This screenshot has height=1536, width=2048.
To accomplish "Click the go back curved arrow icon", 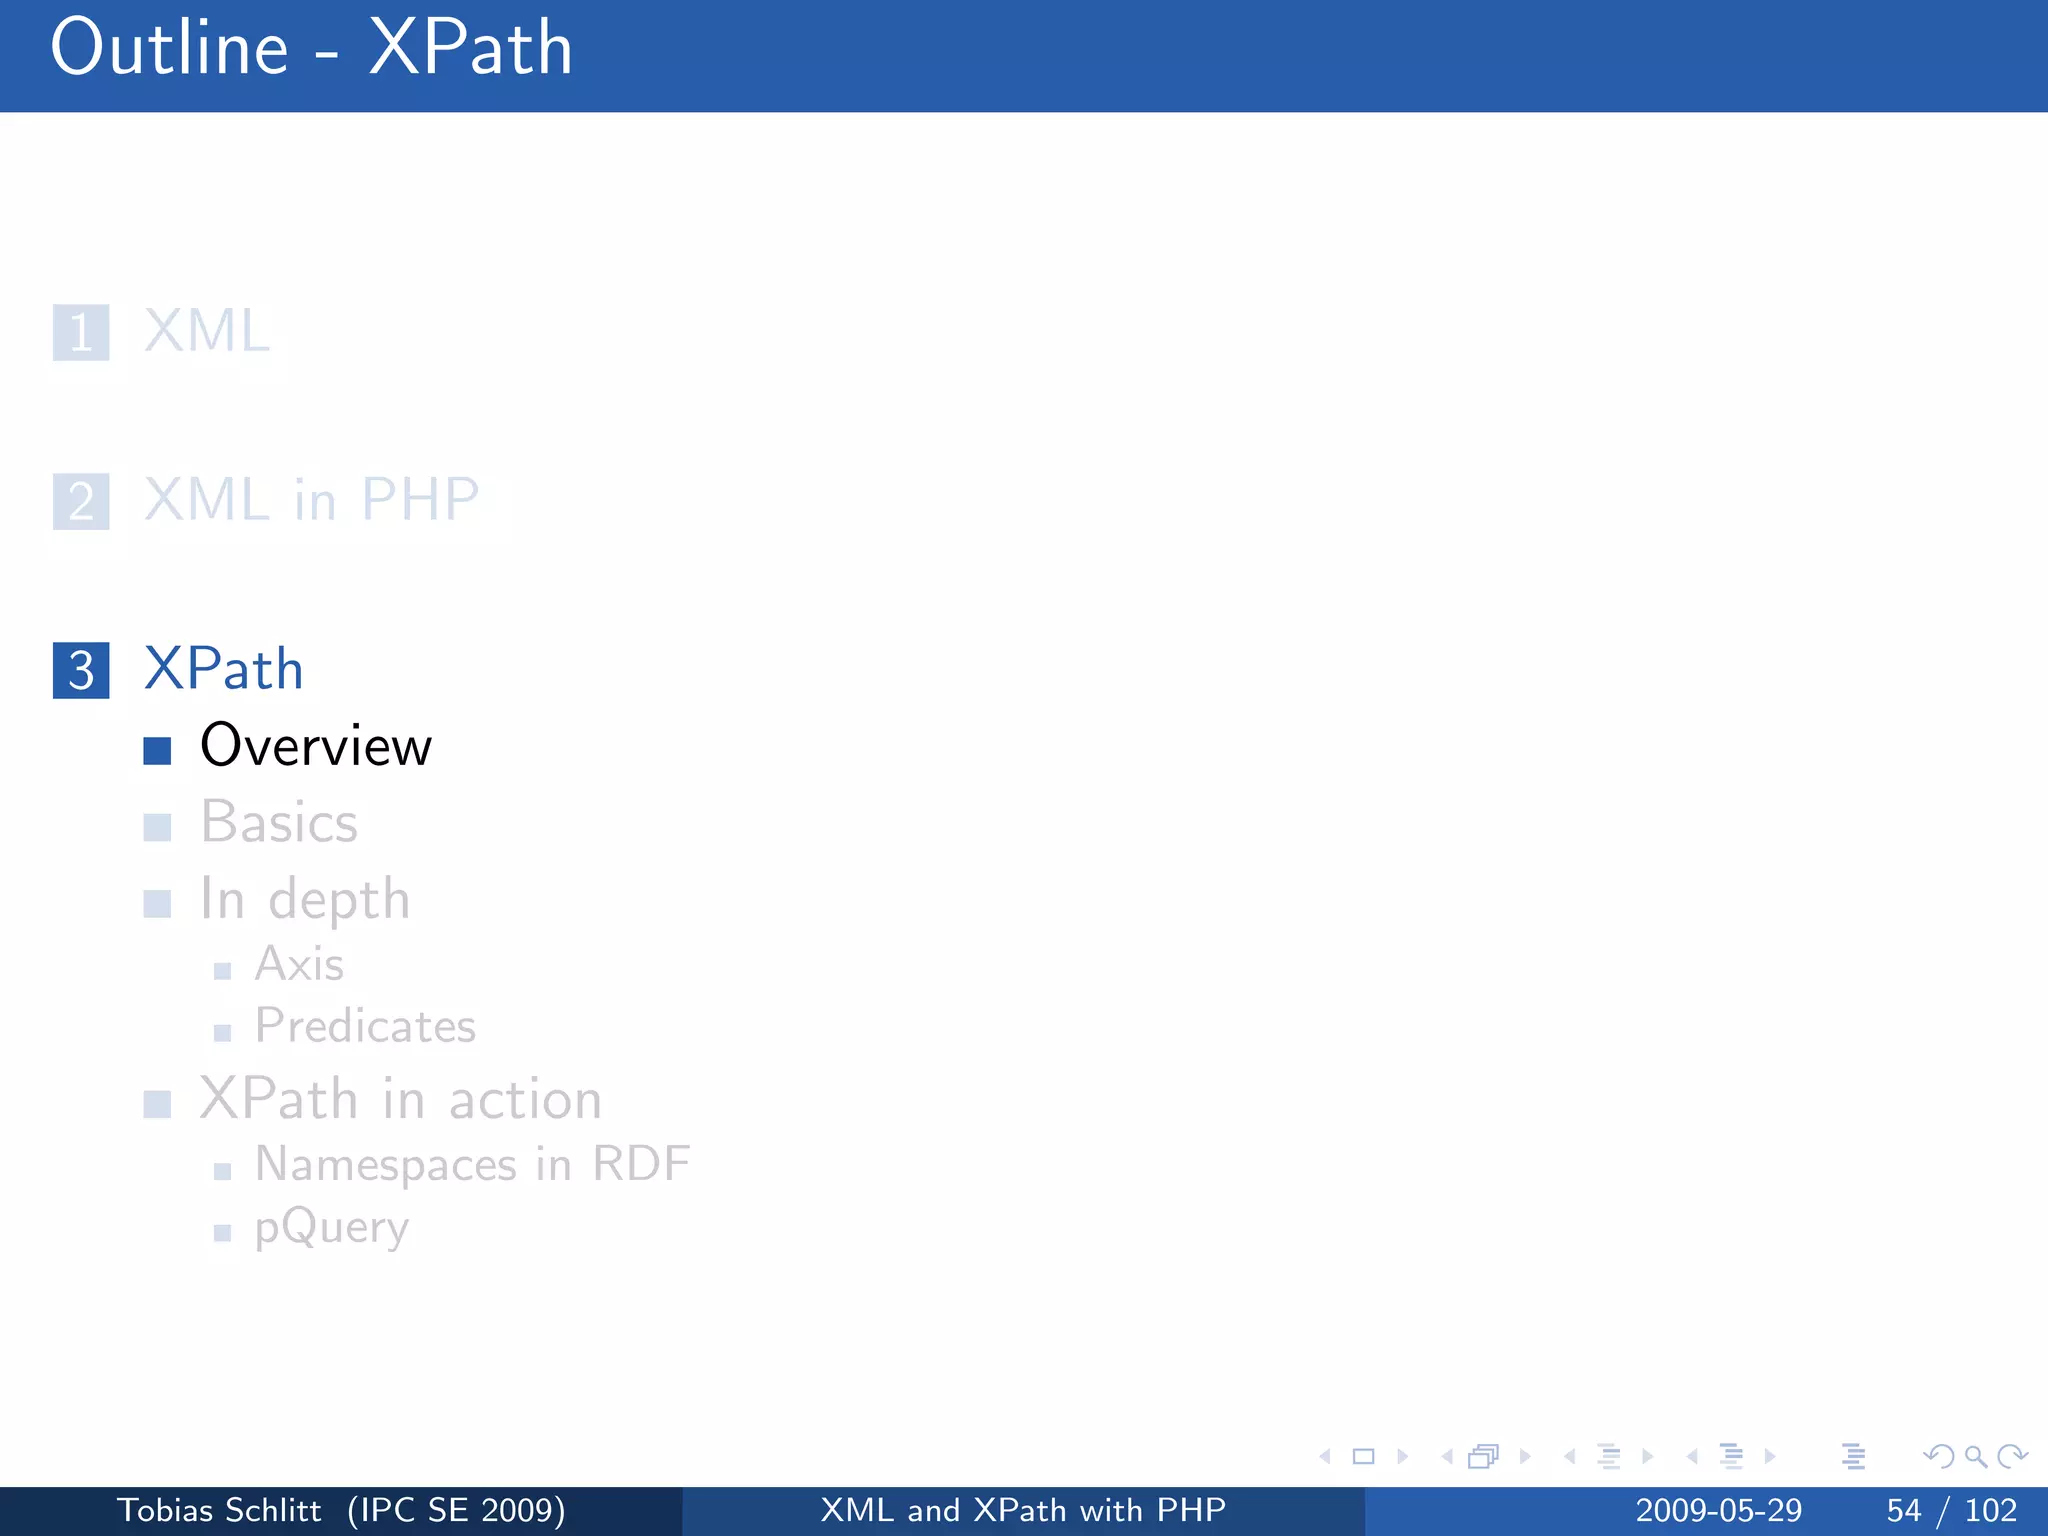I will (x=1938, y=1457).
